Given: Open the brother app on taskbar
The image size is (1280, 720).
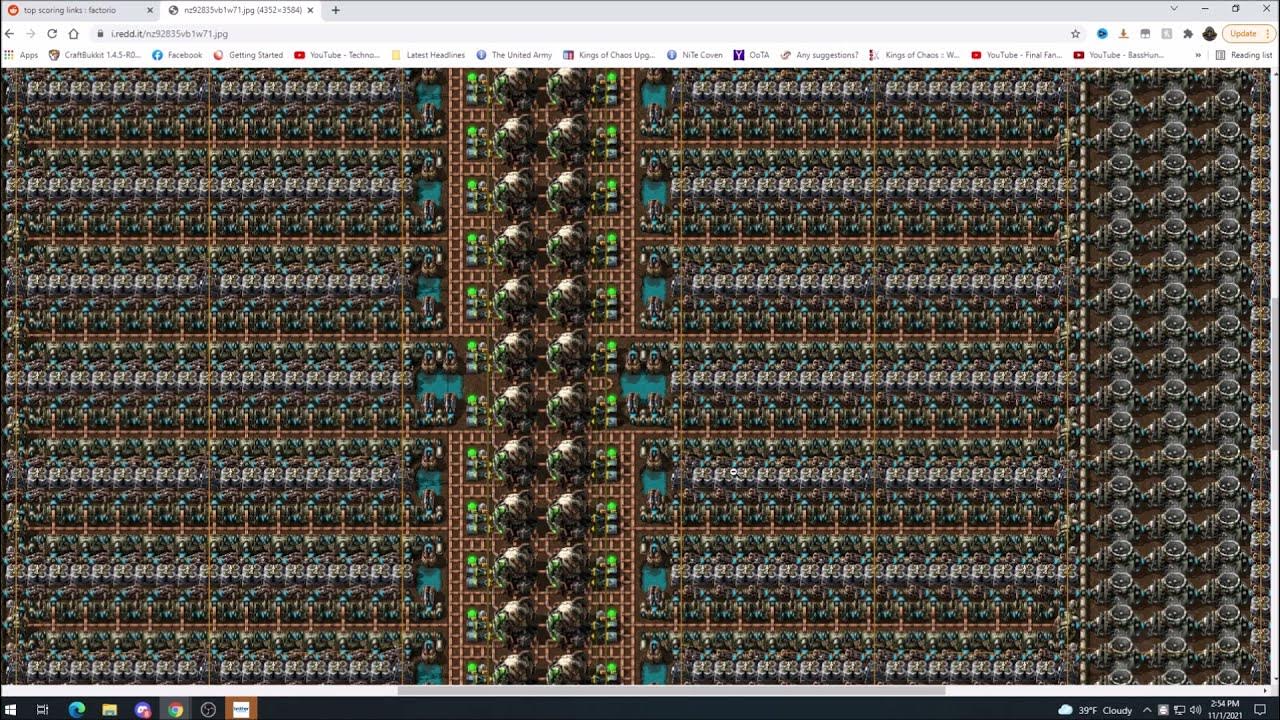Looking at the screenshot, I should click(241, 709).
